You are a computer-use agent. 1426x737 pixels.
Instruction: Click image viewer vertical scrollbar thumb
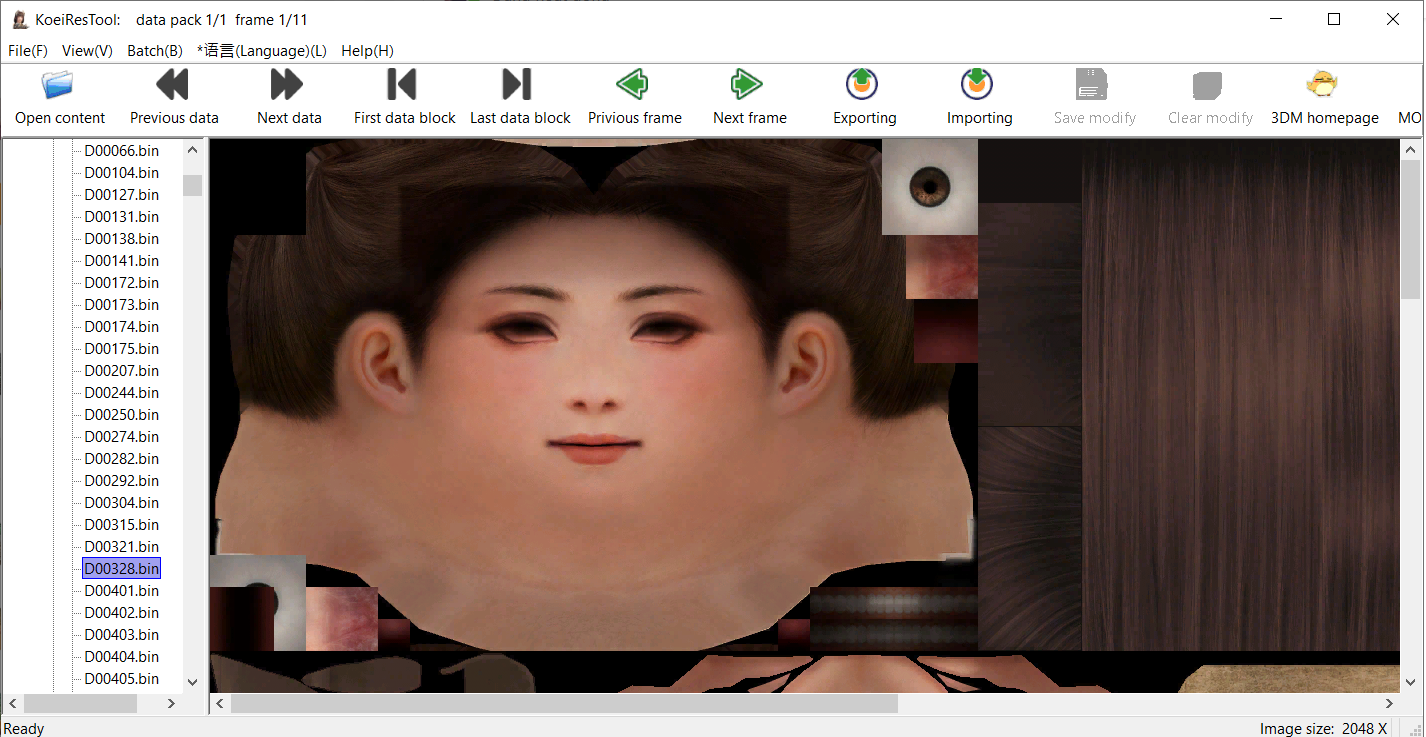pos(1410,228)
